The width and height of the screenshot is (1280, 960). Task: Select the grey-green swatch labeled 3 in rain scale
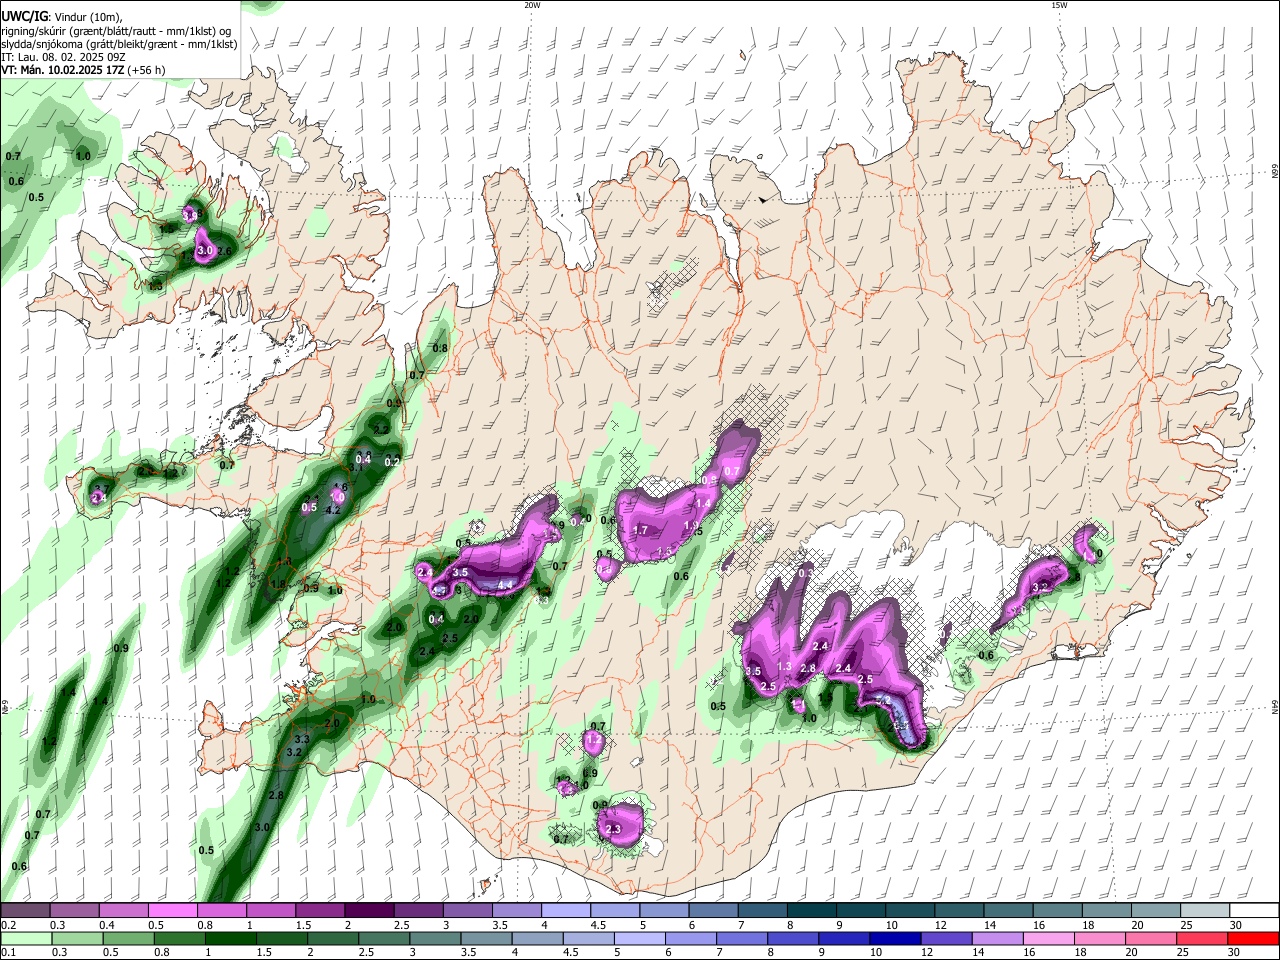pos(435,939)
